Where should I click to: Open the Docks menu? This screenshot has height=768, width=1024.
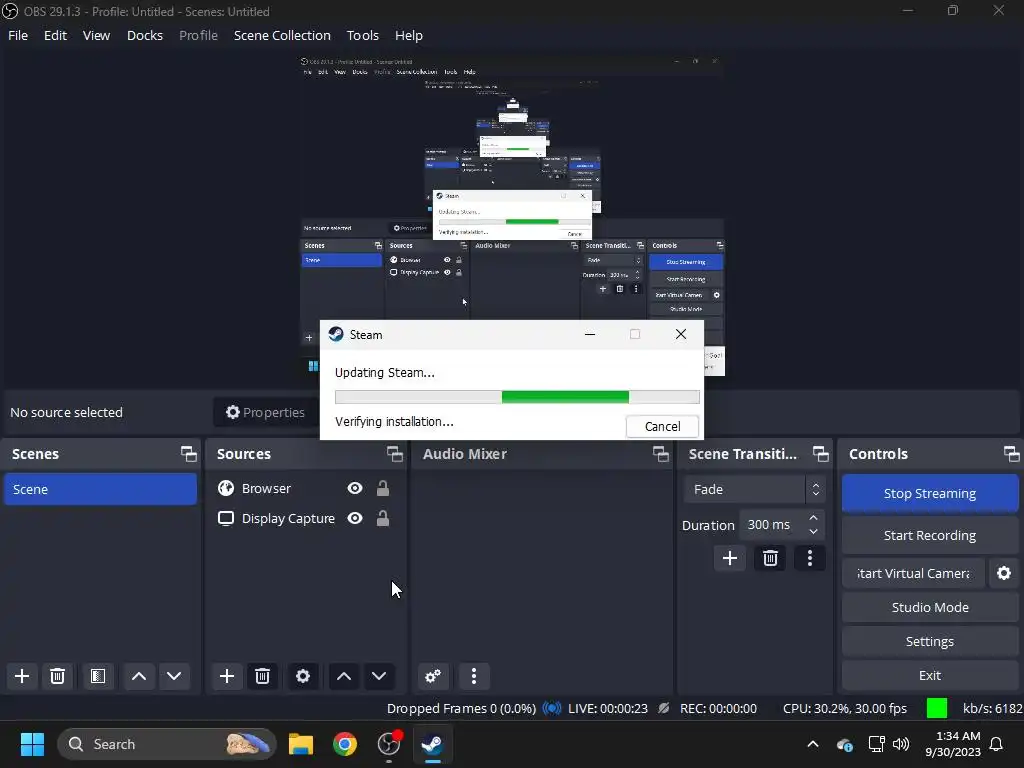[x=145, y=35]
